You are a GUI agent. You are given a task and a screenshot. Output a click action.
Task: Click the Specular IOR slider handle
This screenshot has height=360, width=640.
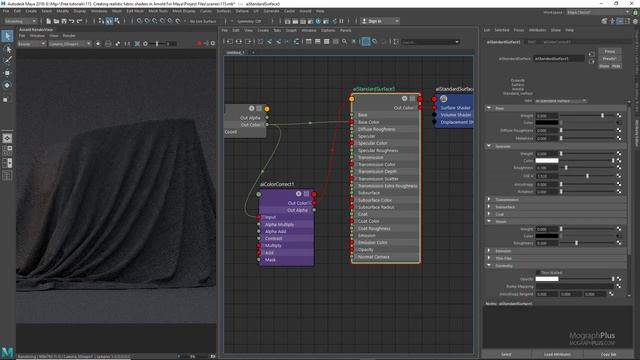coord(587,176)
